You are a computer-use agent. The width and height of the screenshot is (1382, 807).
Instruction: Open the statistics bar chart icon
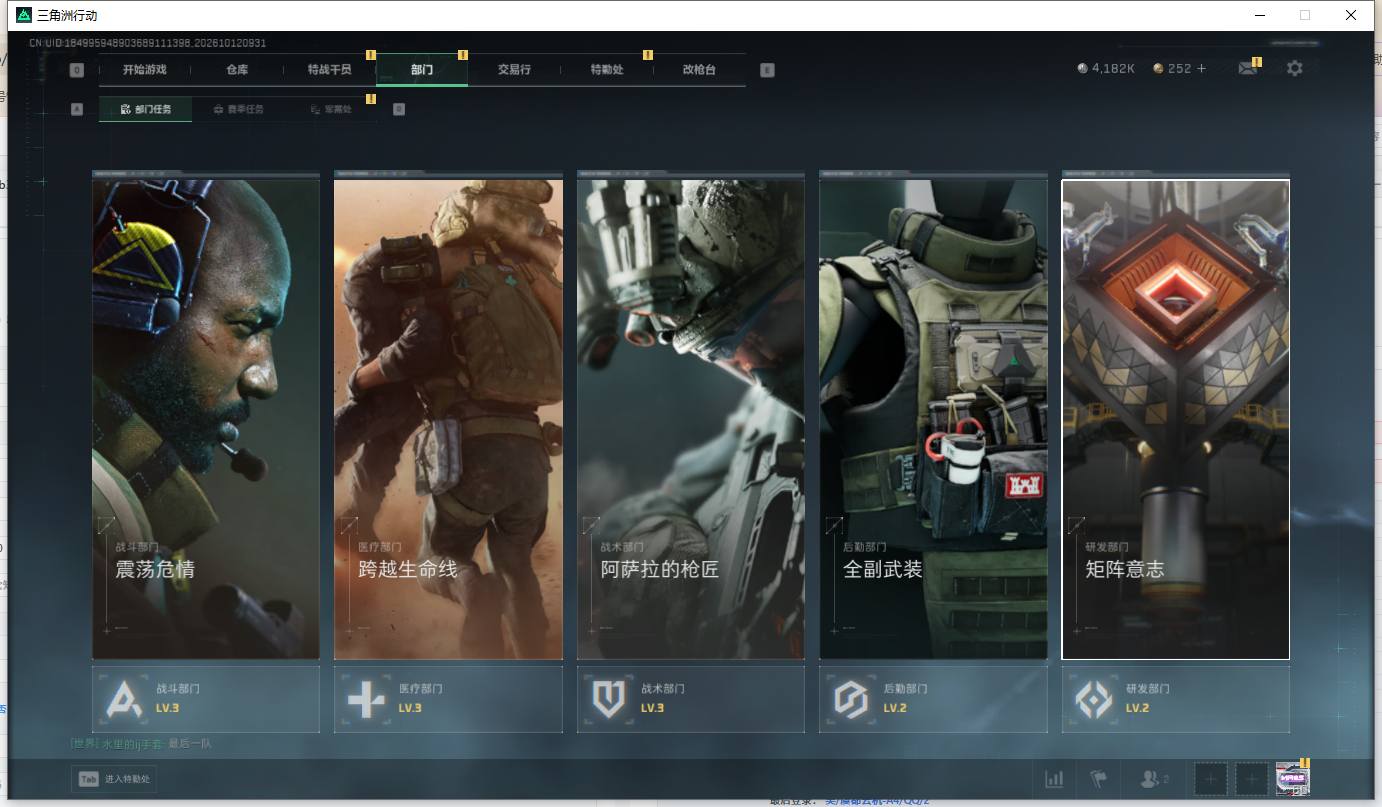[x=1054, y=779]
